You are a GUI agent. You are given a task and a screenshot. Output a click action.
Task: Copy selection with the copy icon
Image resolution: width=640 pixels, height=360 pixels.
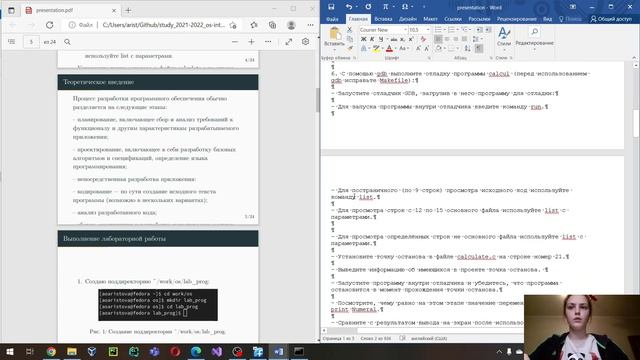point(349,39)
